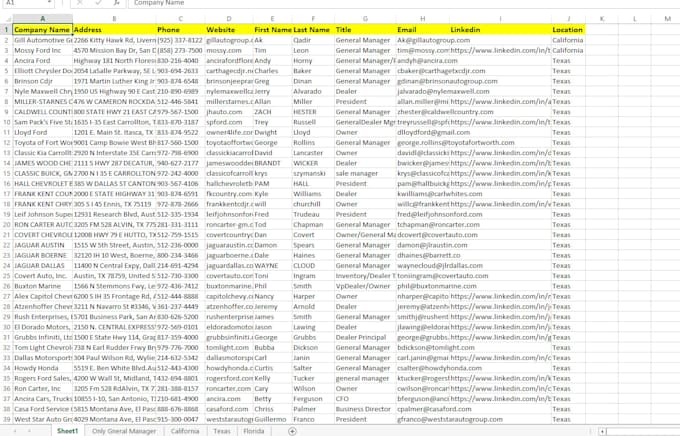
Task: Click the (925) 337-8122 phone cell
Action: click(x=180, y=40)
